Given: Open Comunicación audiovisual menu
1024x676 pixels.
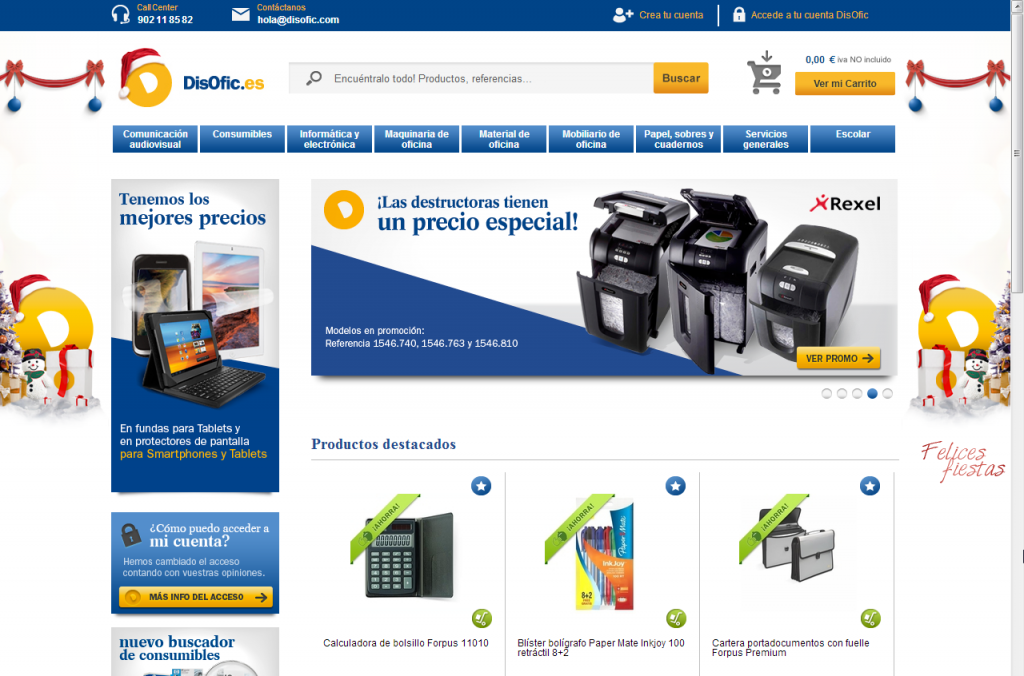Looking at the screenshot, I should (x=155, y=139).
